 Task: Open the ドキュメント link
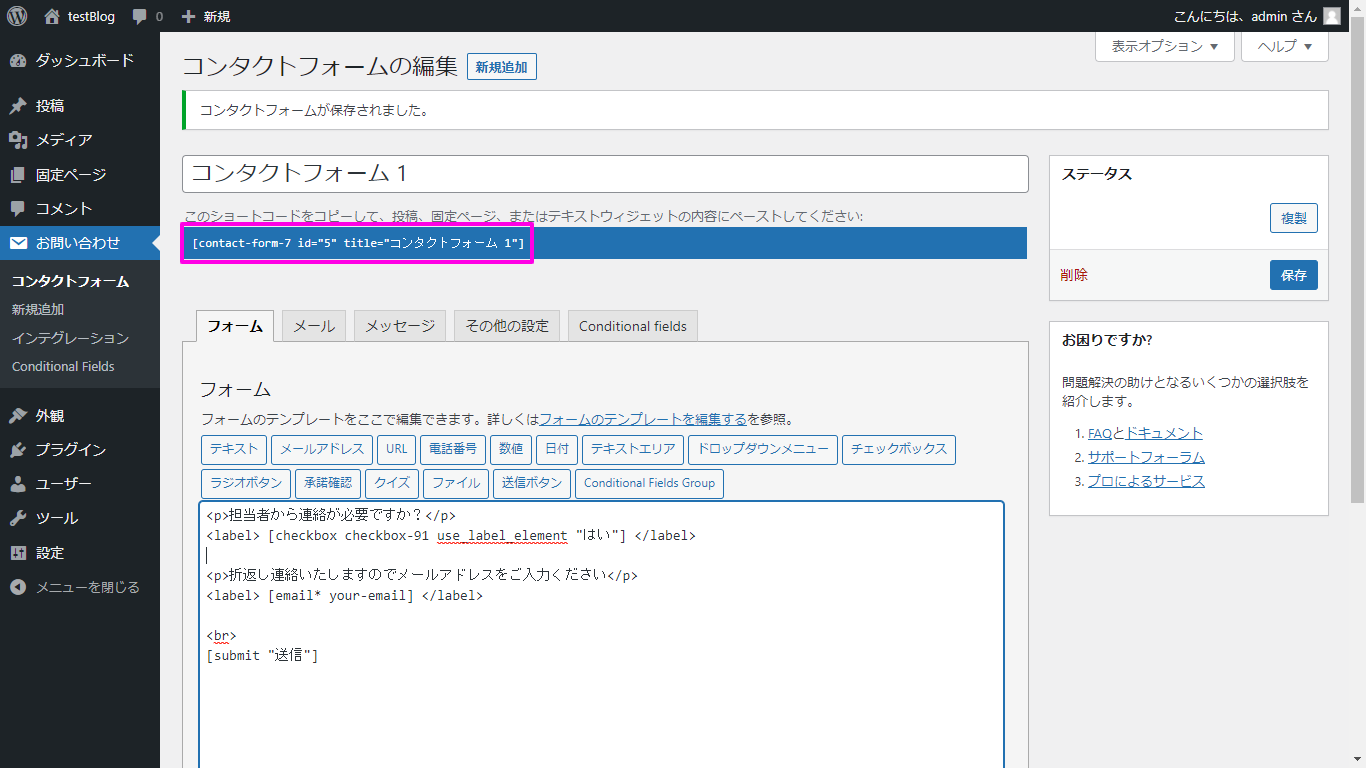1164,434
